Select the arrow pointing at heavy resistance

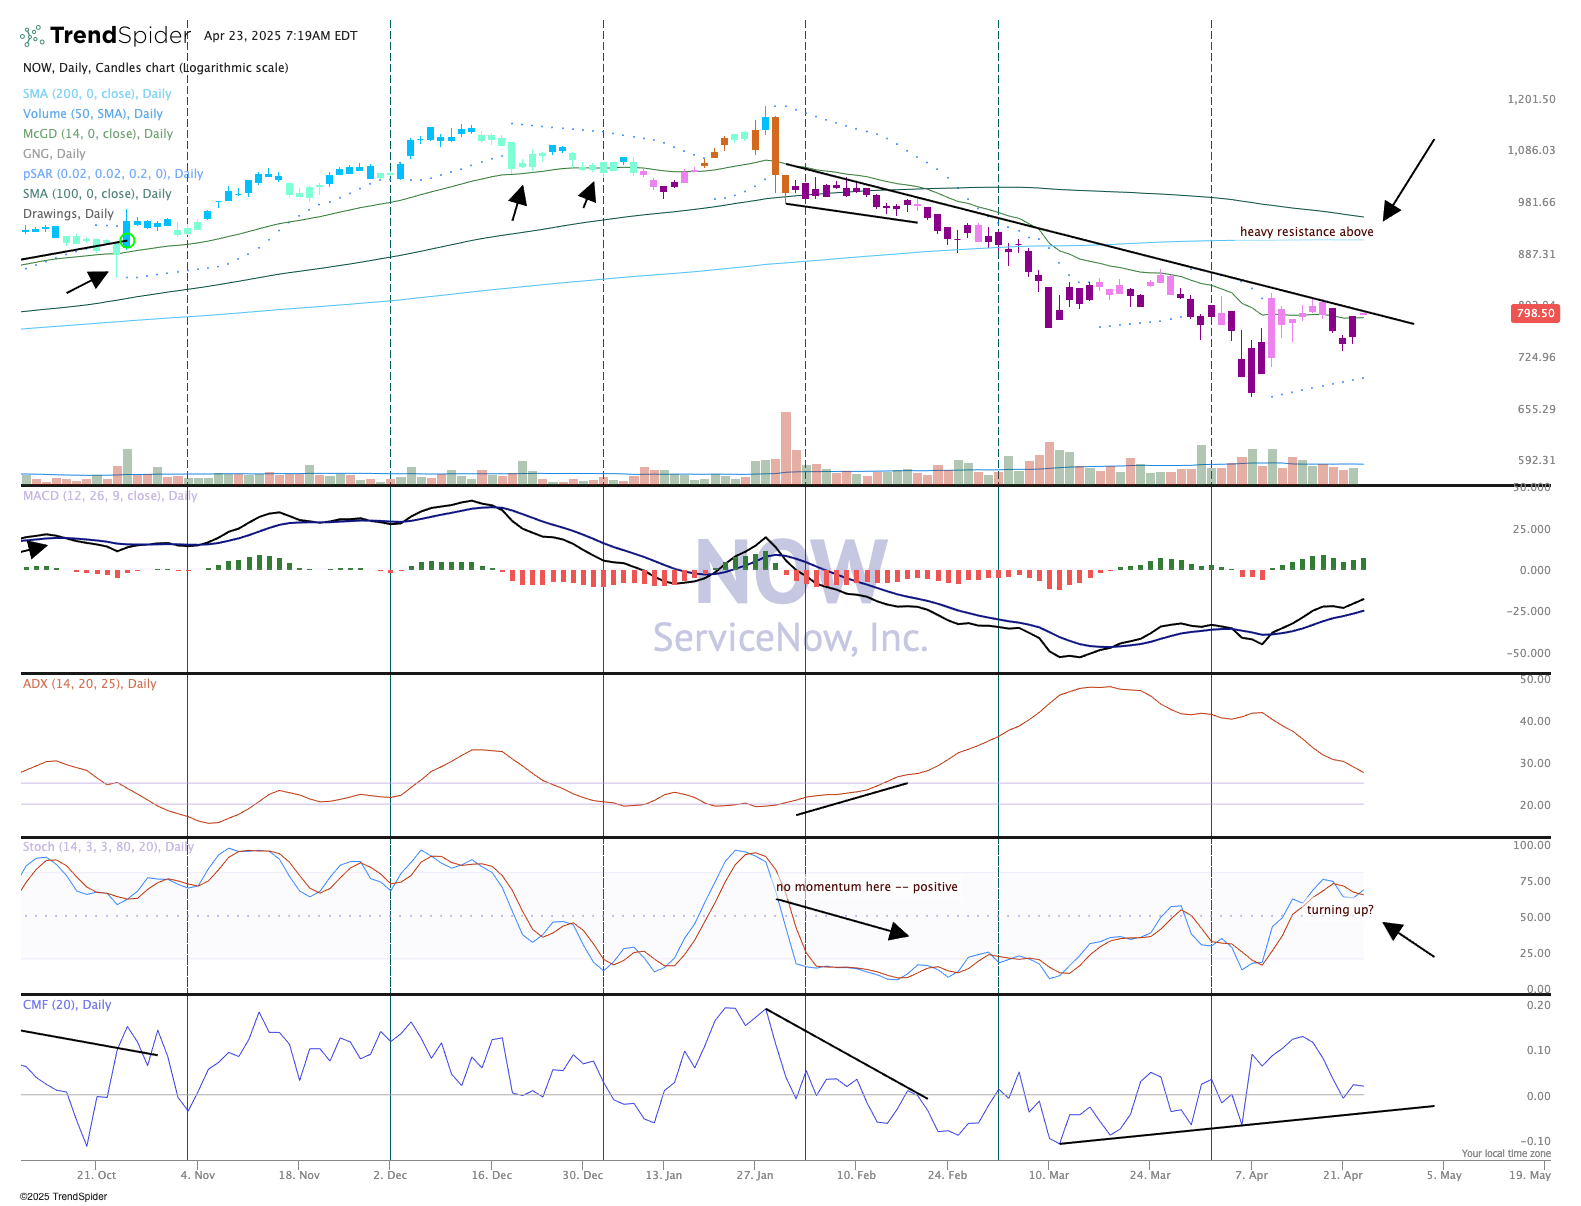[1408, 180]
